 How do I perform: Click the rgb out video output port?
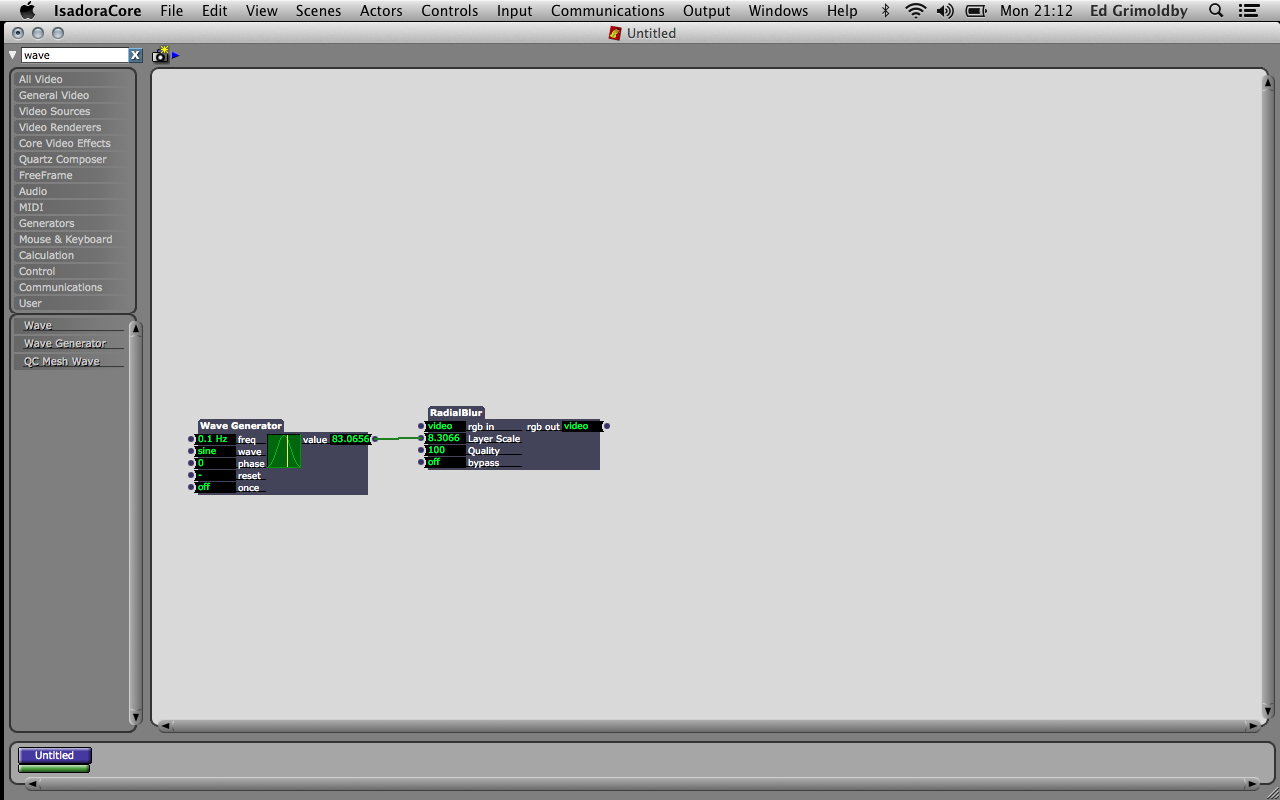click(x=607, y=426)
